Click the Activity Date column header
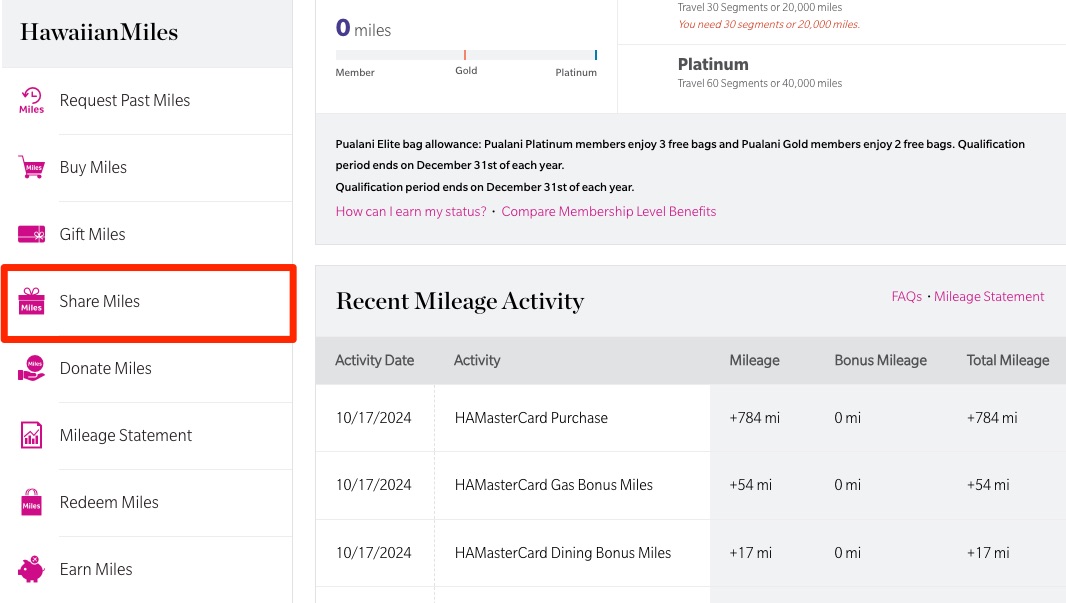This screenshot has height=603, width=1066. (374, 360)
